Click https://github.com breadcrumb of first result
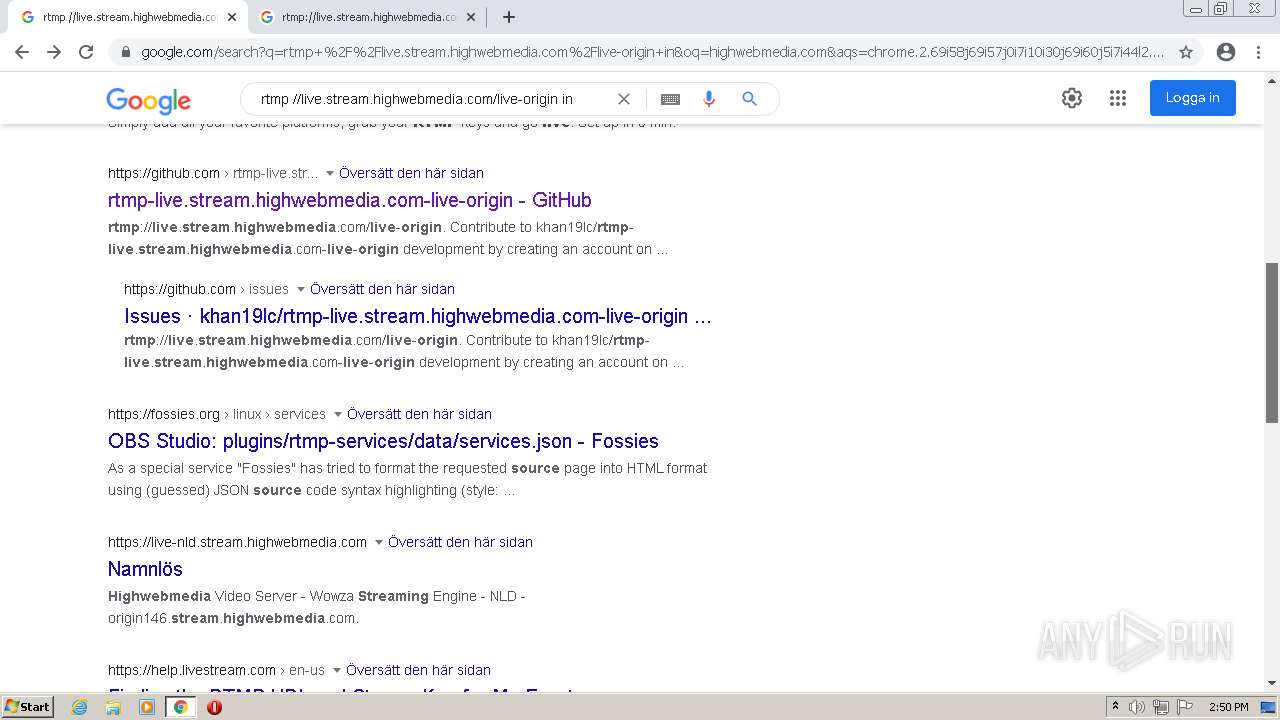The width and height of the screenshot is (1280, 720). (x=164, y=173)
